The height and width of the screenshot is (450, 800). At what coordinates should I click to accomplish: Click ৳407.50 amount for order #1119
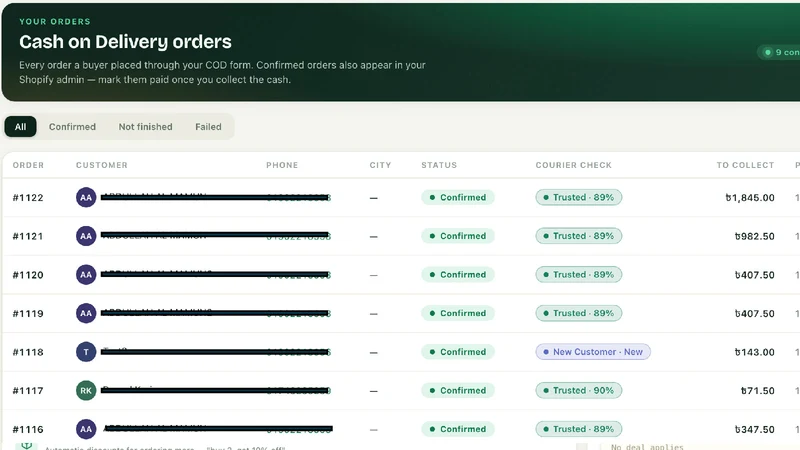tap(755, 313)
